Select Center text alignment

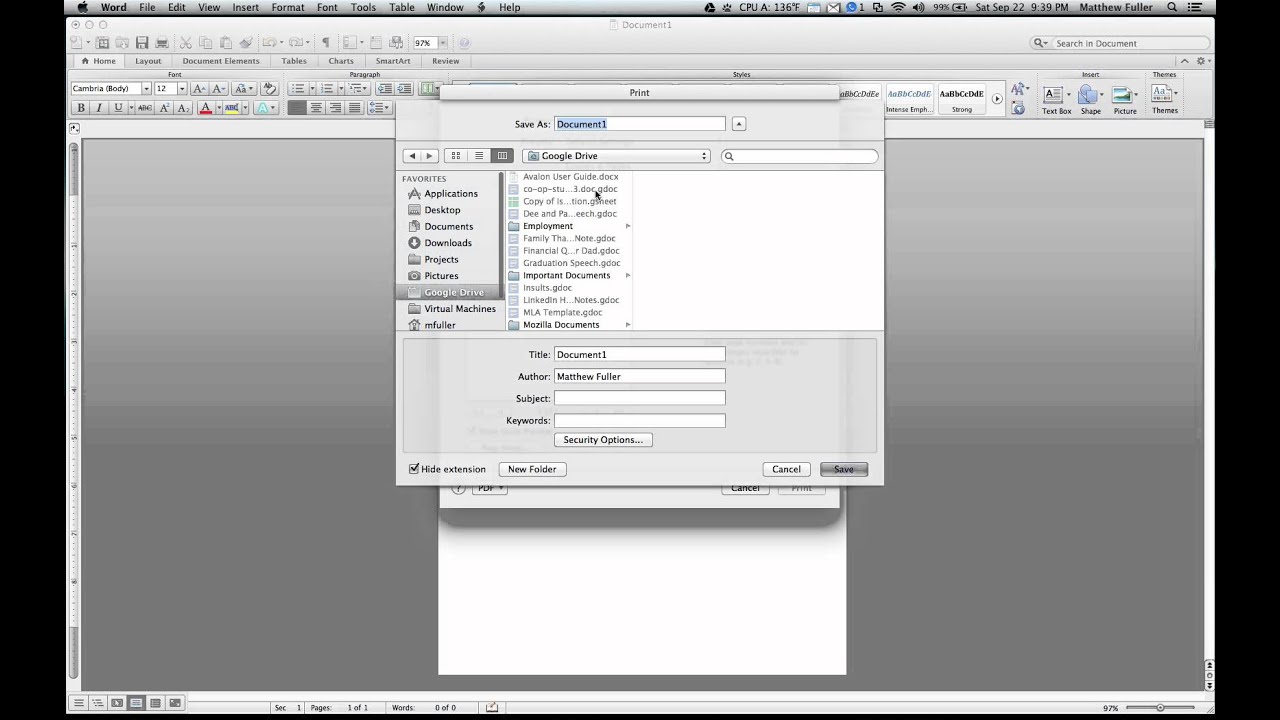(316, 108)
